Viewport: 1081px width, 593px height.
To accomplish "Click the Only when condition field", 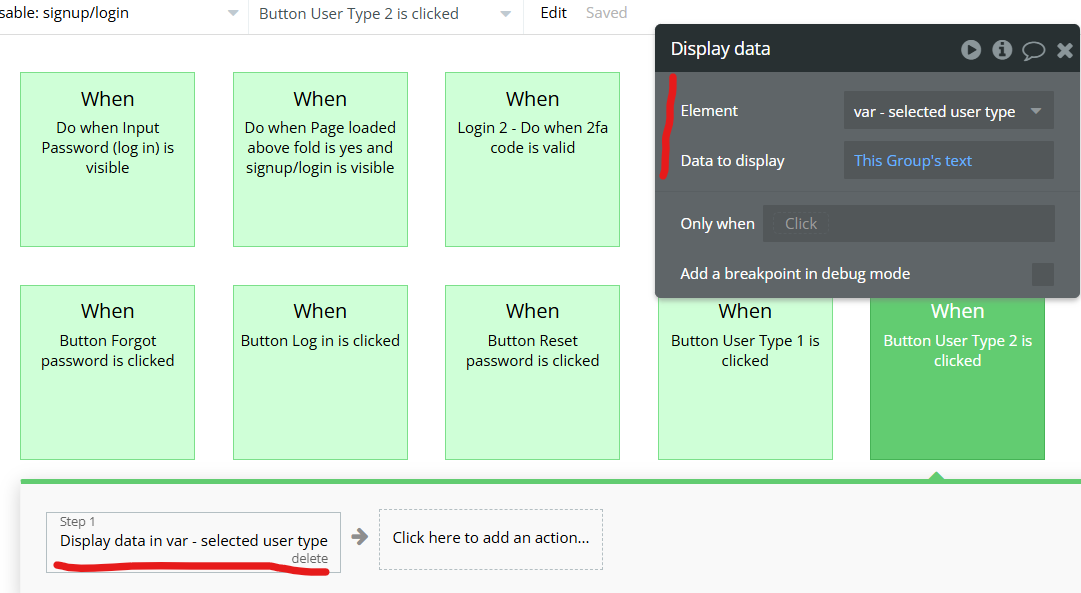I will 908,223.
